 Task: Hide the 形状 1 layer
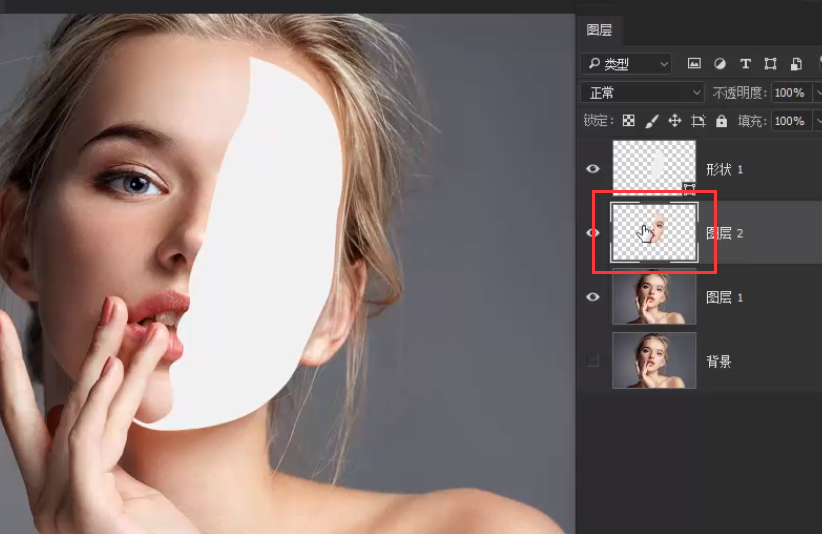click(x=593, y=169)
